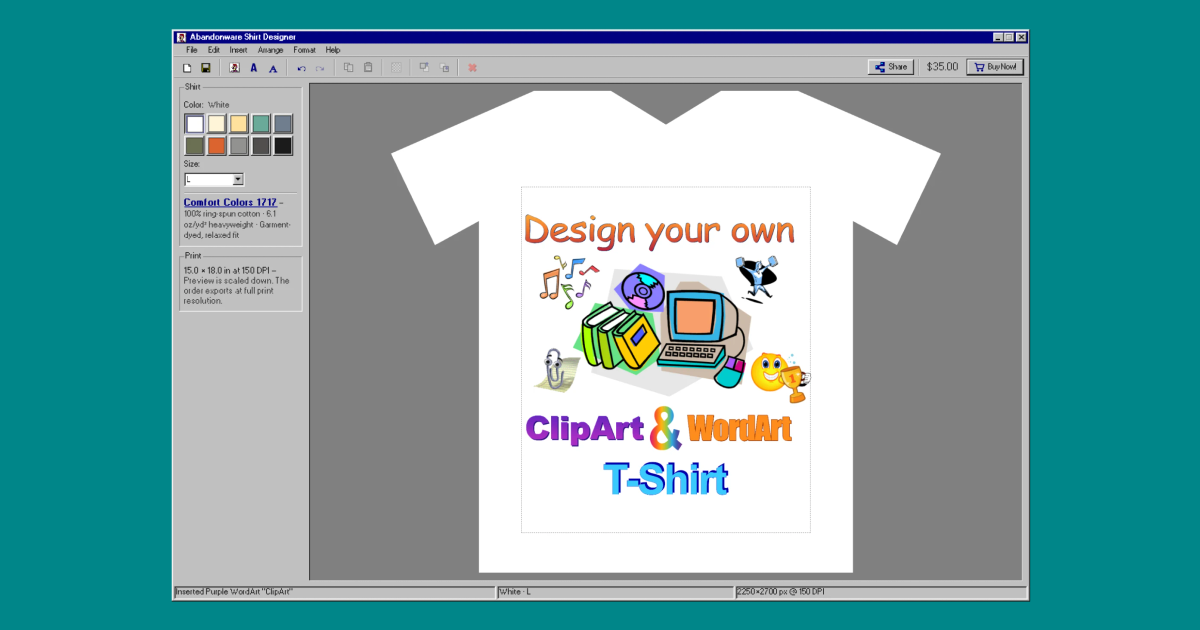
Task: Select the jumping man clipart
Action: pos(757,280)
